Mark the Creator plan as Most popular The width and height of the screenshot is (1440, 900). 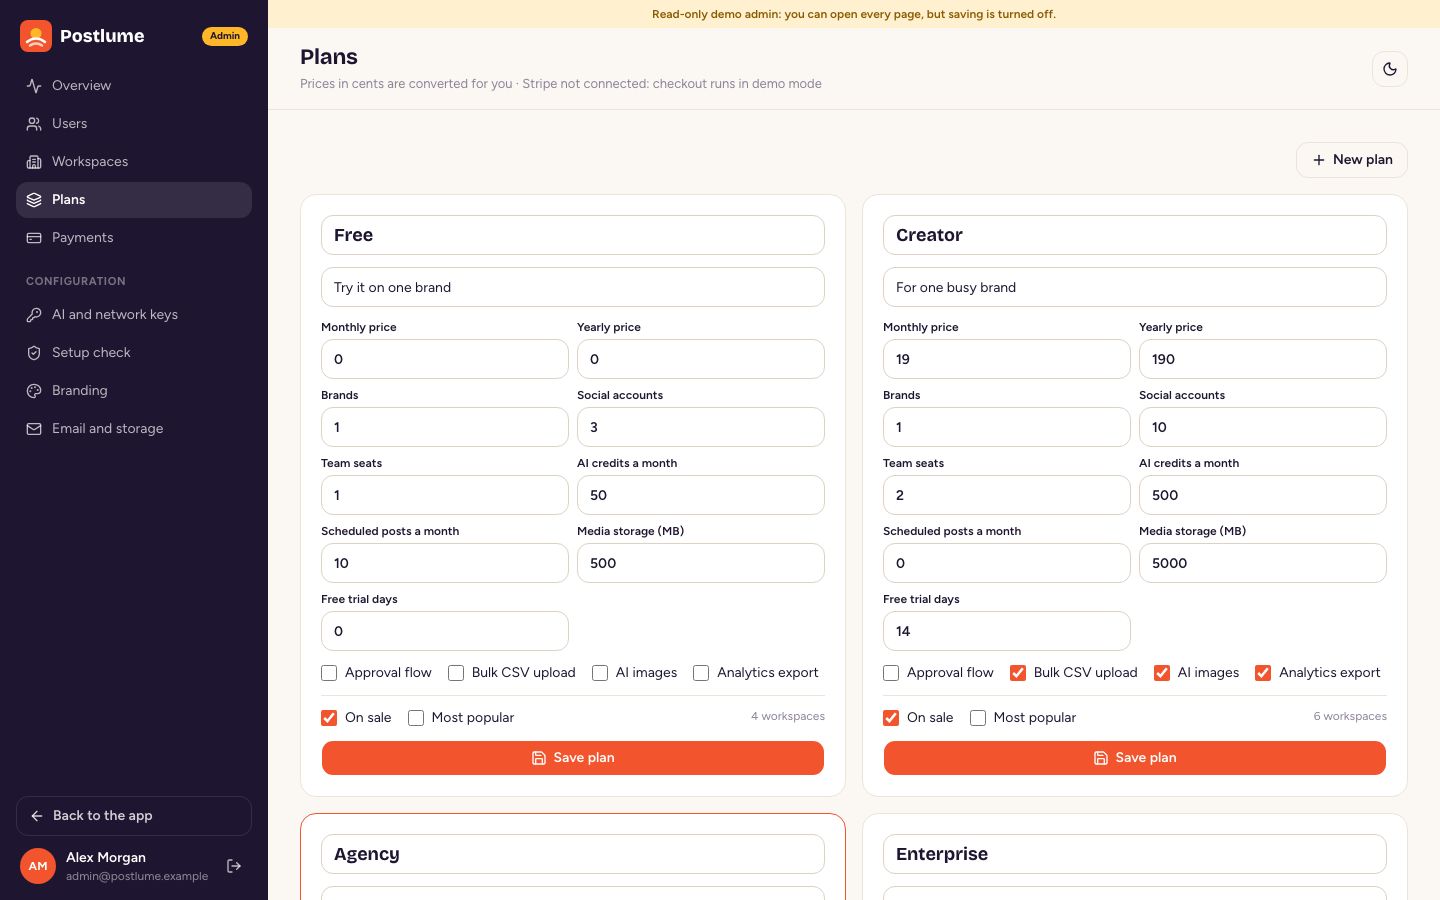(978, 718)
